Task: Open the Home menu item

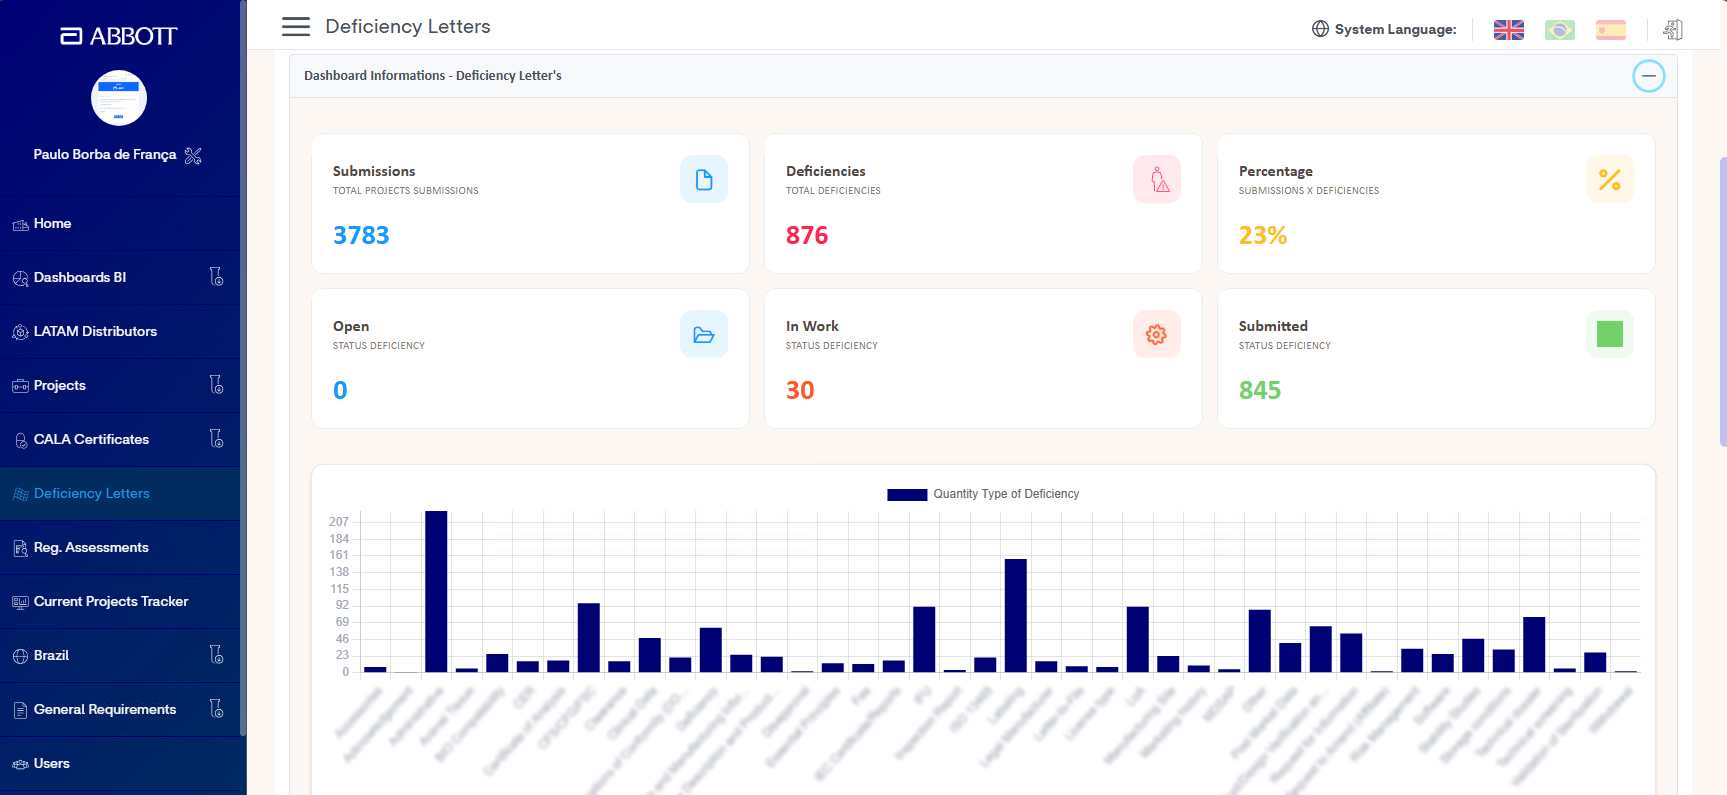Action: tap(120, 224)
